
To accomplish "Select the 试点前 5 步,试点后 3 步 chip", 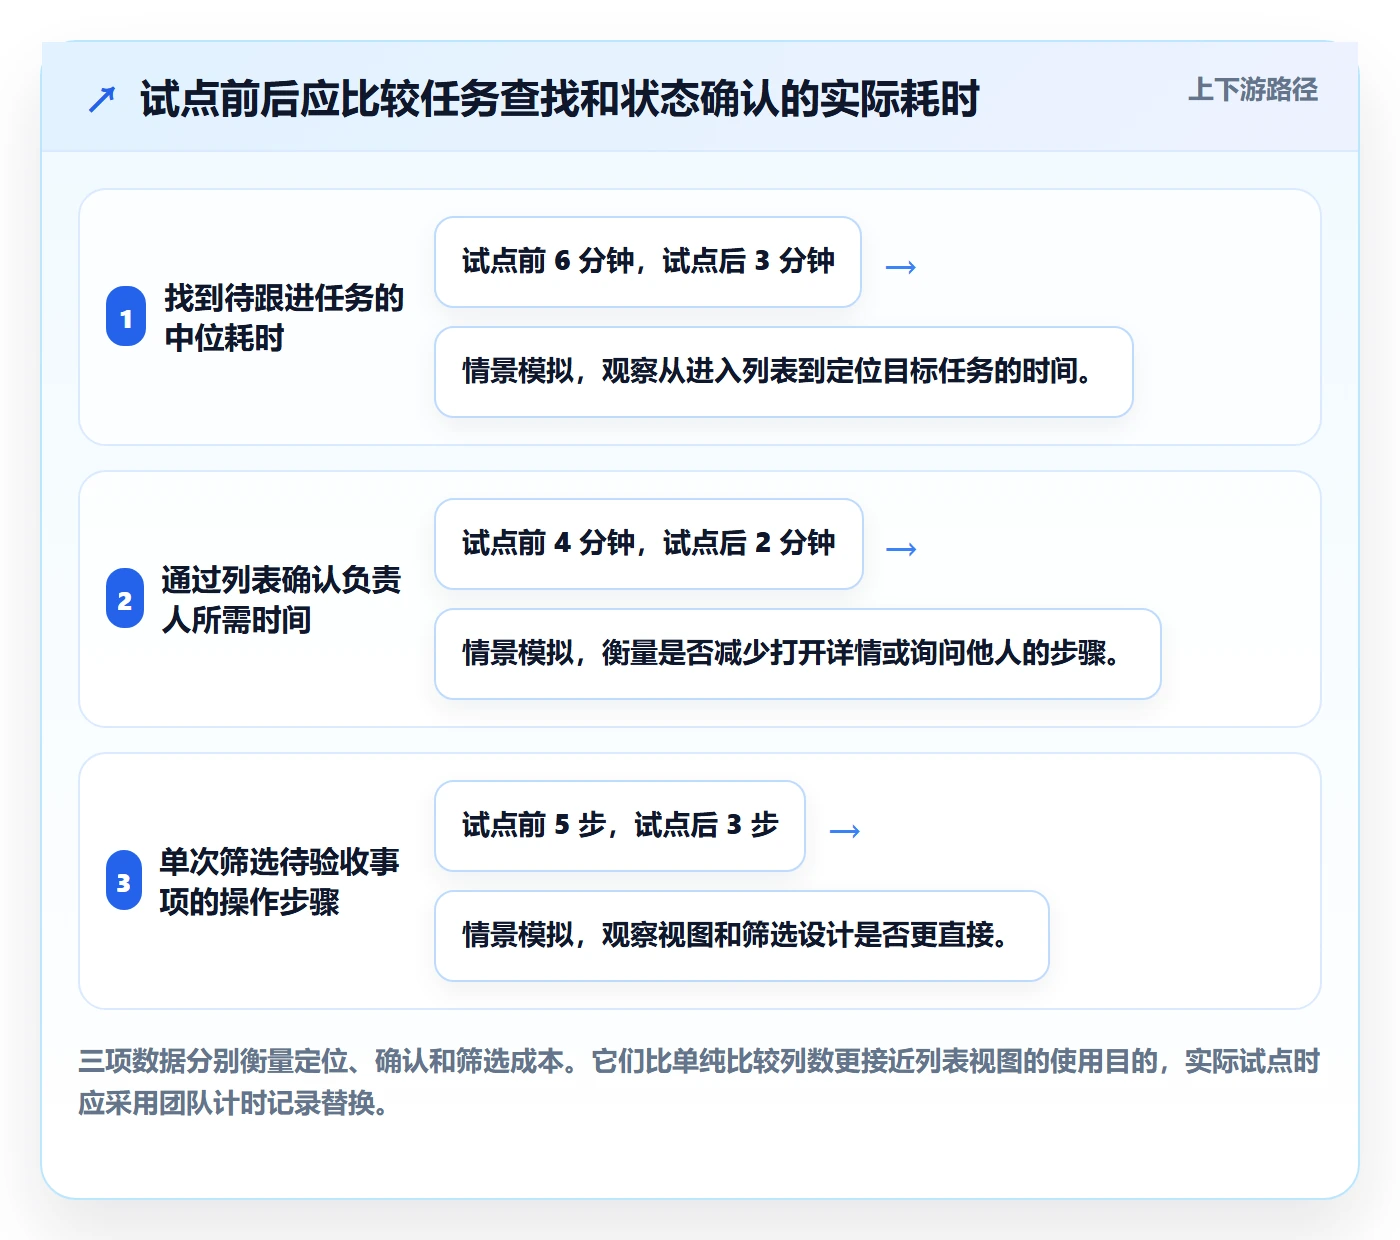I will tap(620, 826).
